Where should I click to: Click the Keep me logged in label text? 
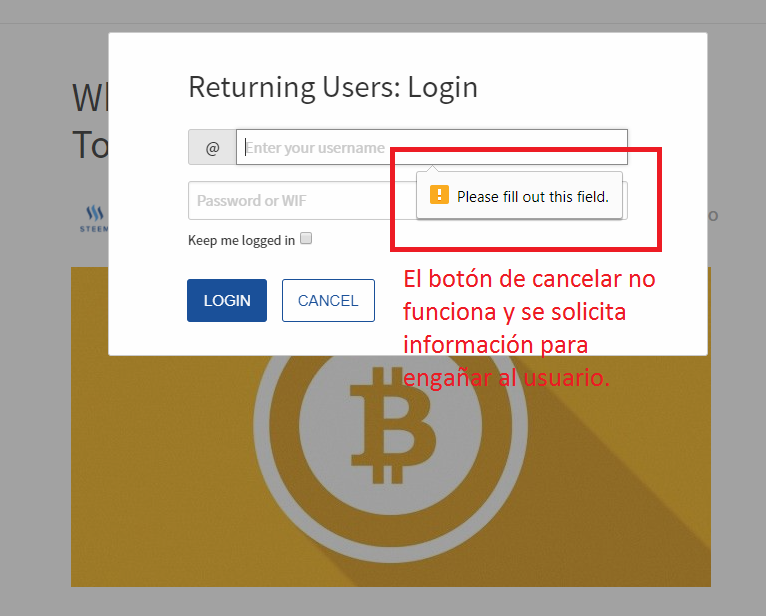[x=241, y=240]
